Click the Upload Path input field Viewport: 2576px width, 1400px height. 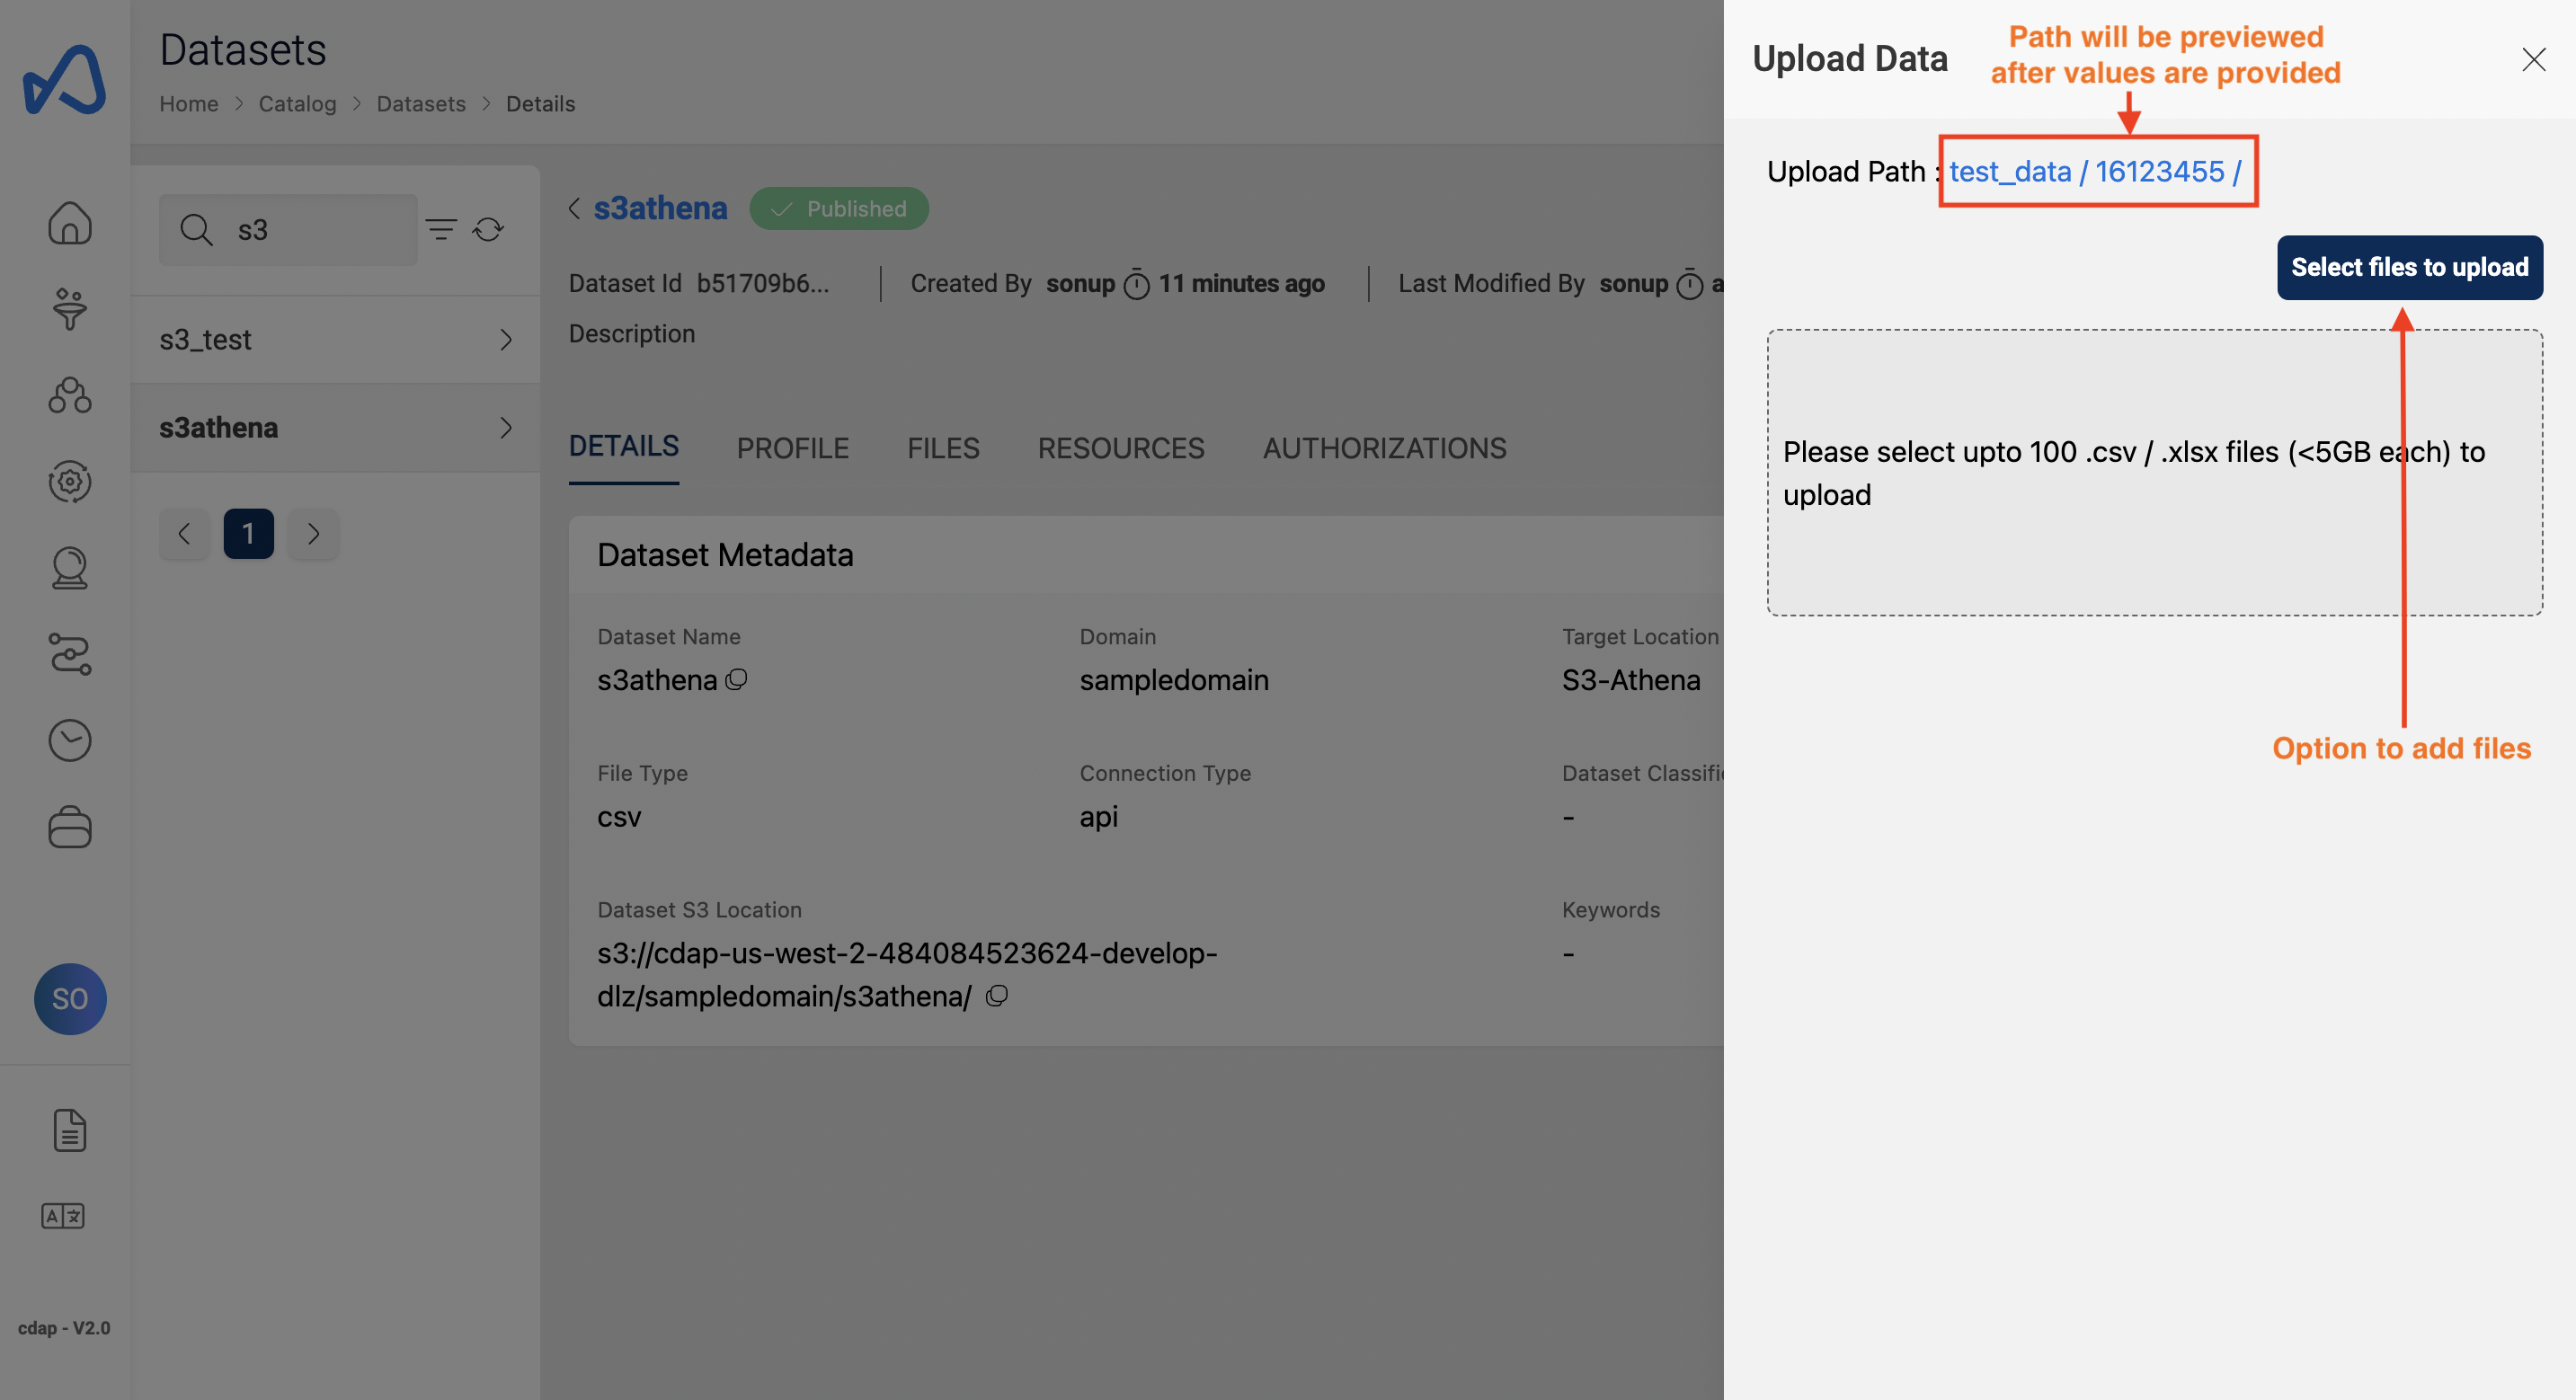point(2097,171)
